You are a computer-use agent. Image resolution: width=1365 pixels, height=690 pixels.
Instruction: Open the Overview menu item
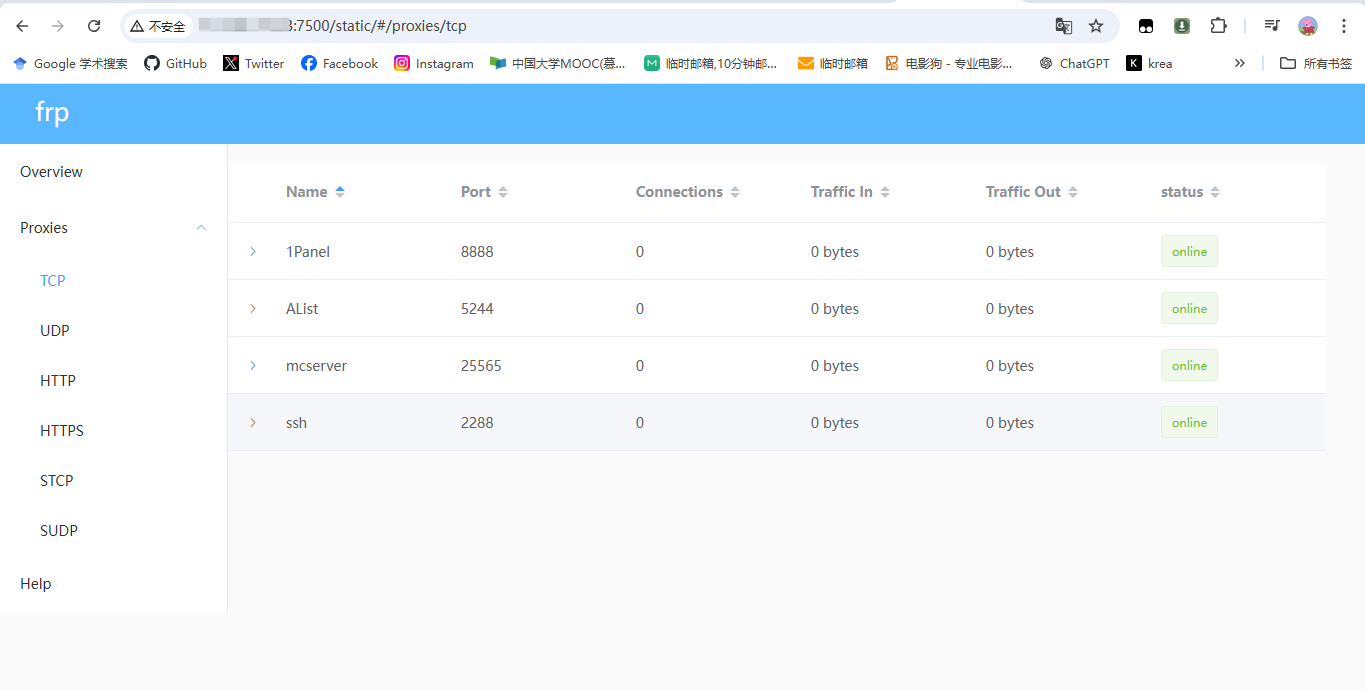51,172
